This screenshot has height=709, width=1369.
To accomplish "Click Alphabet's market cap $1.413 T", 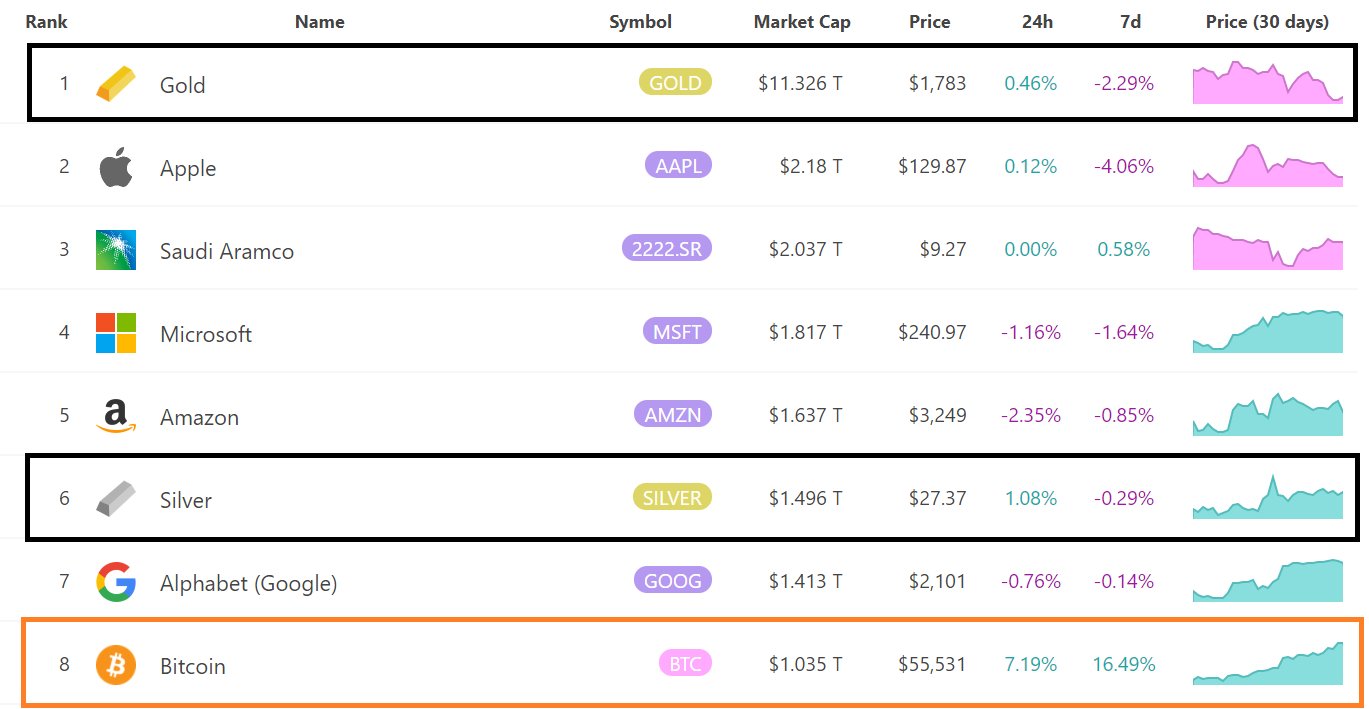I will pos(805,581).
